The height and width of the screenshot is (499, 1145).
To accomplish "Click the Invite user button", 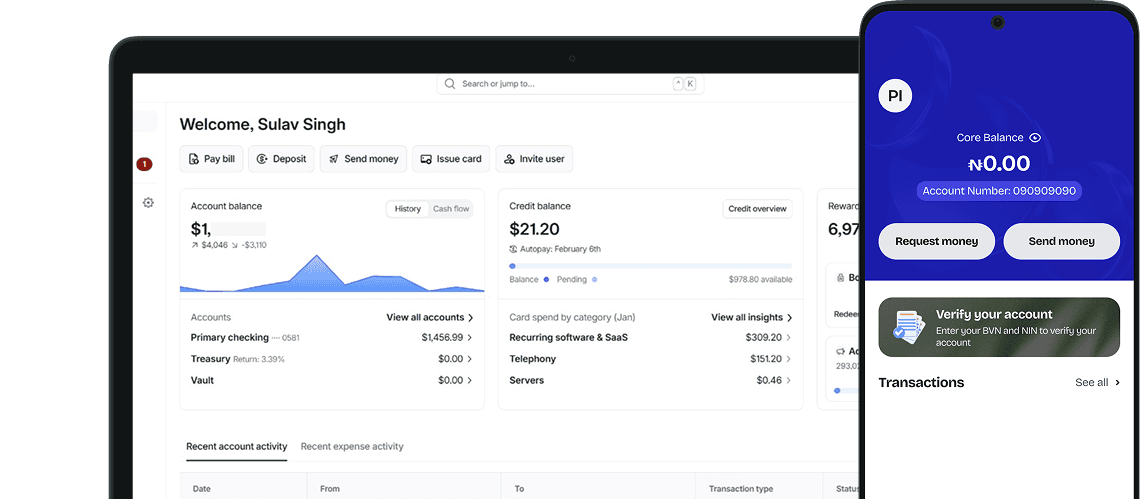I will pos(534,159).
